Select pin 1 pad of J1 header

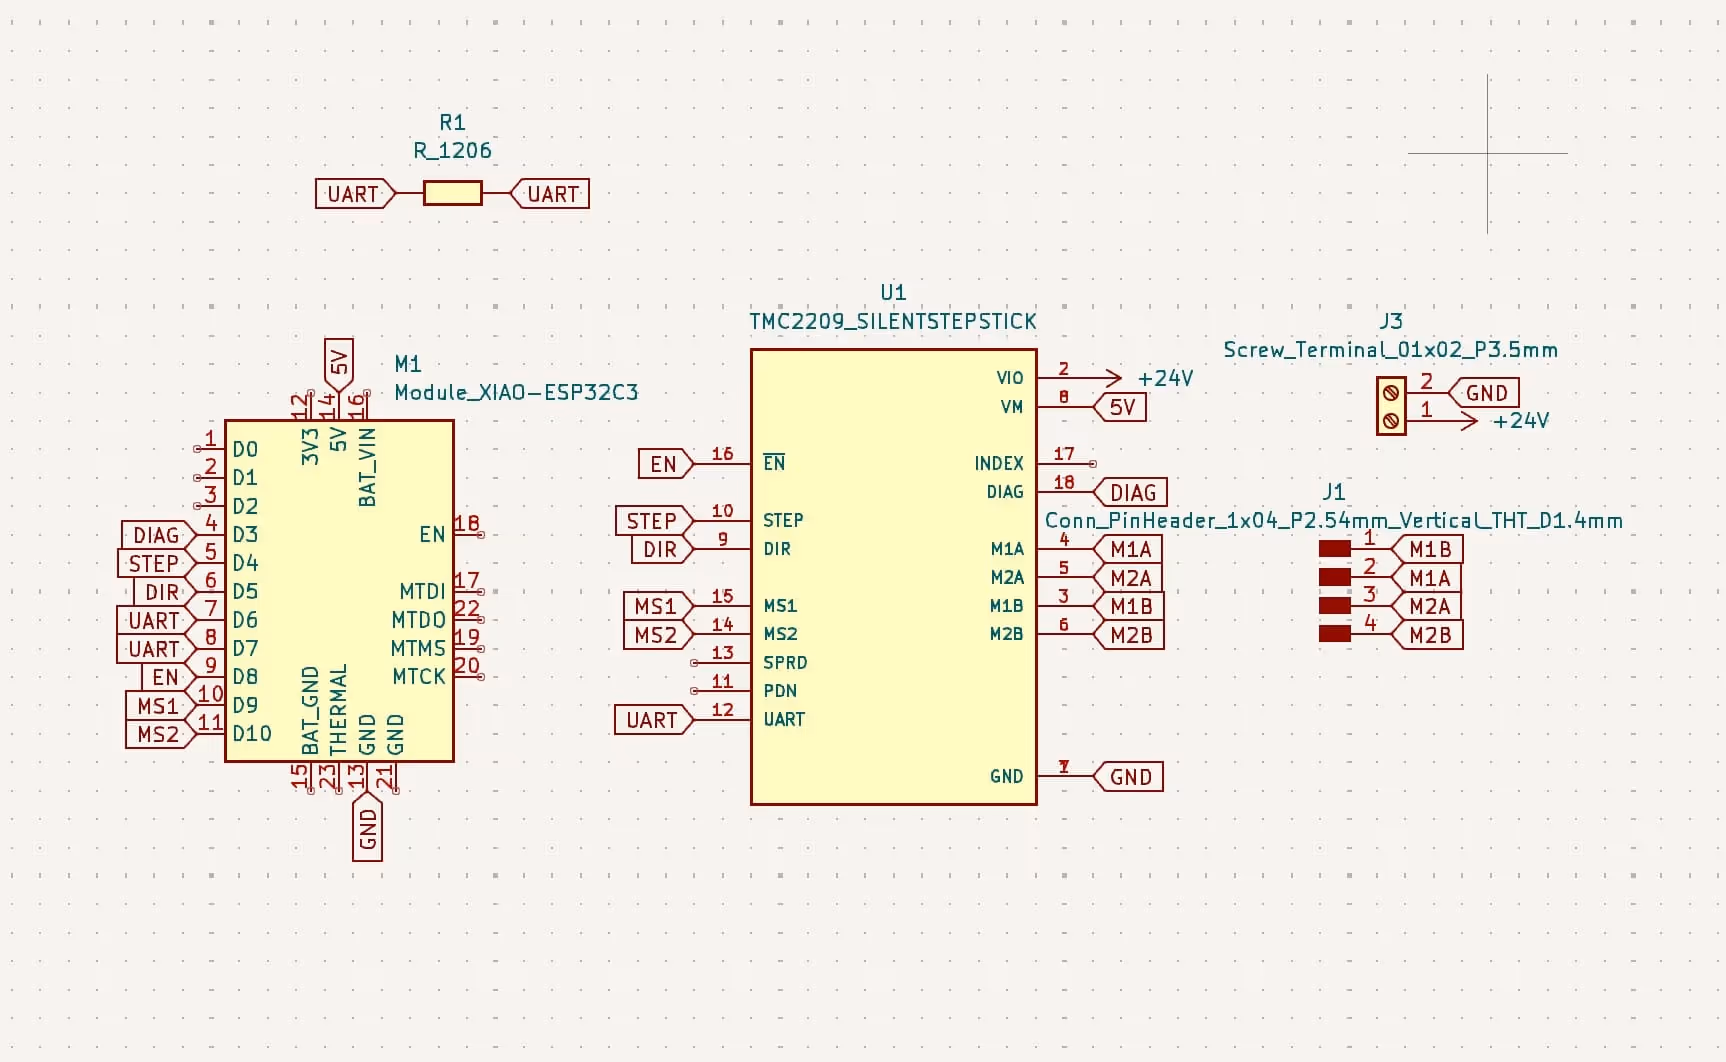1334,548
